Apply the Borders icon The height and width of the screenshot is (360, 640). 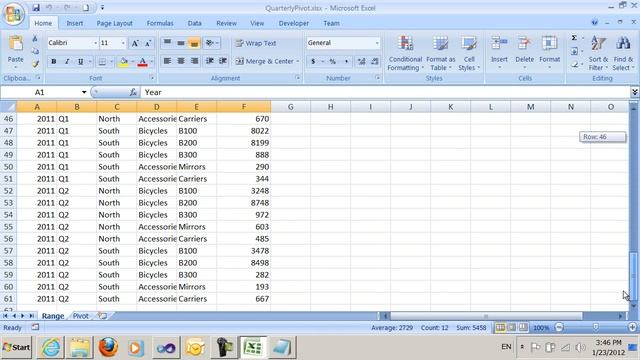102,62
